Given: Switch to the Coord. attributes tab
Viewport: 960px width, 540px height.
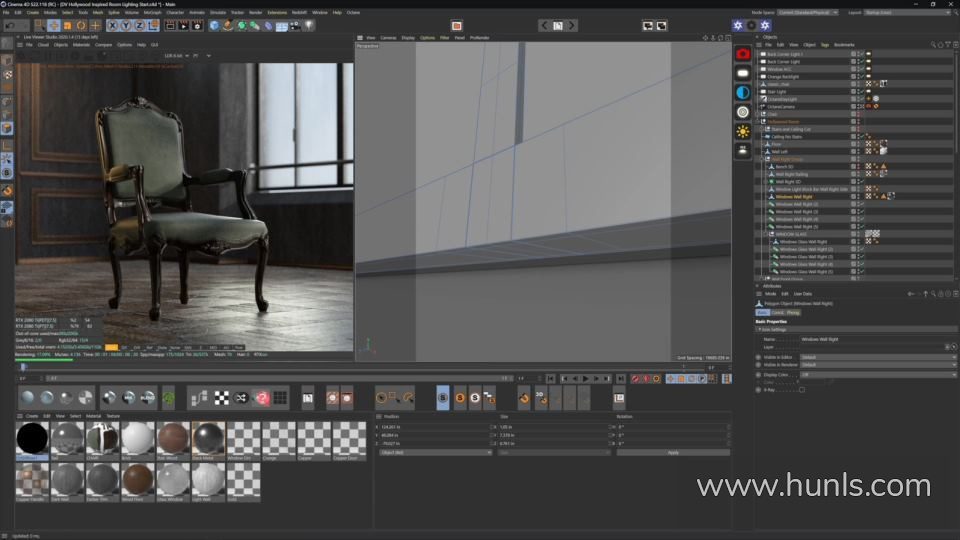Looking at the screenshot, I should tap(777, 312).
